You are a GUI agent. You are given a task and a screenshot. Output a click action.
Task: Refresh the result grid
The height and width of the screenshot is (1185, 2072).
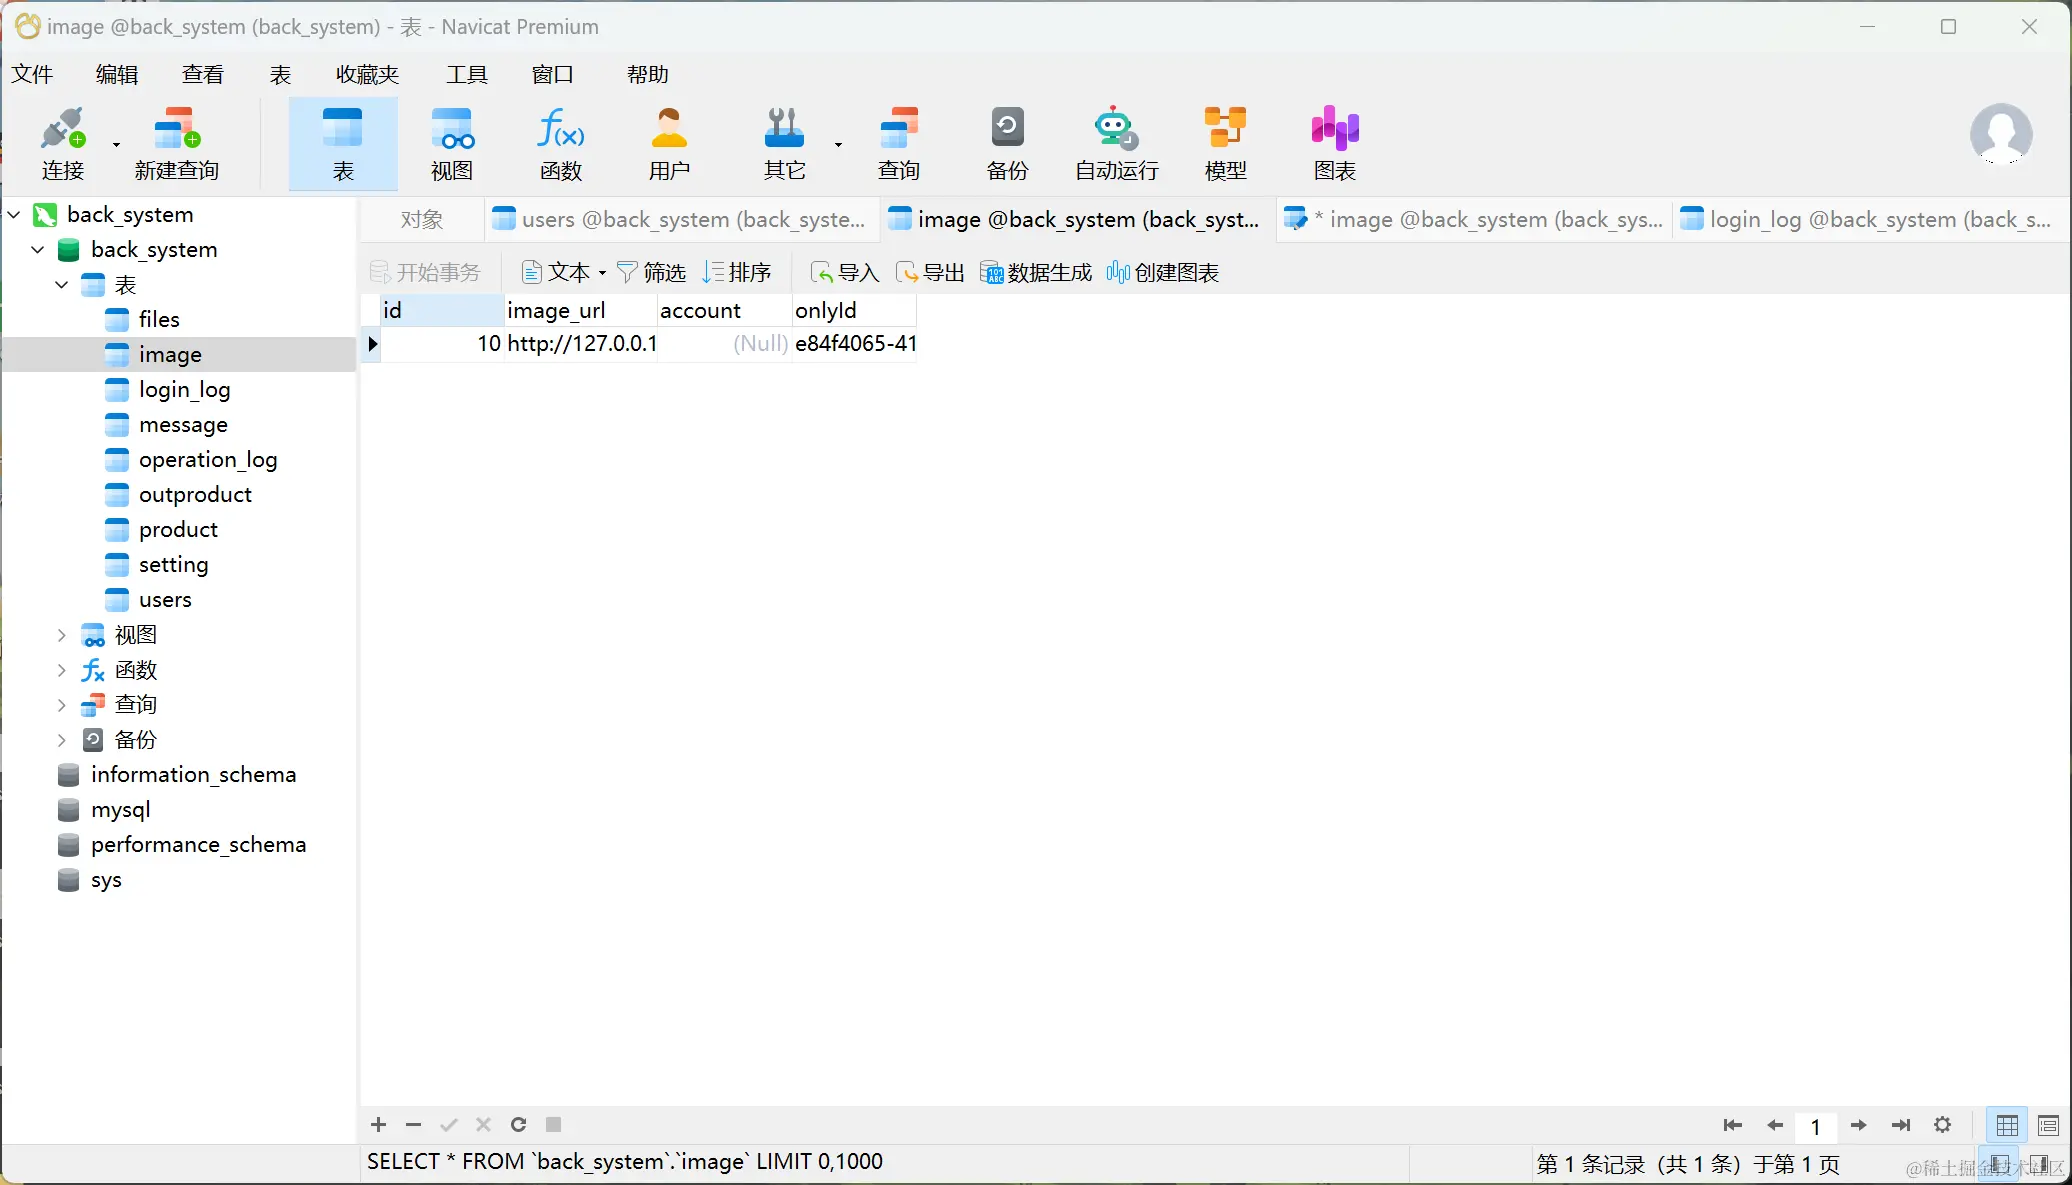[x=518, y=1125]
